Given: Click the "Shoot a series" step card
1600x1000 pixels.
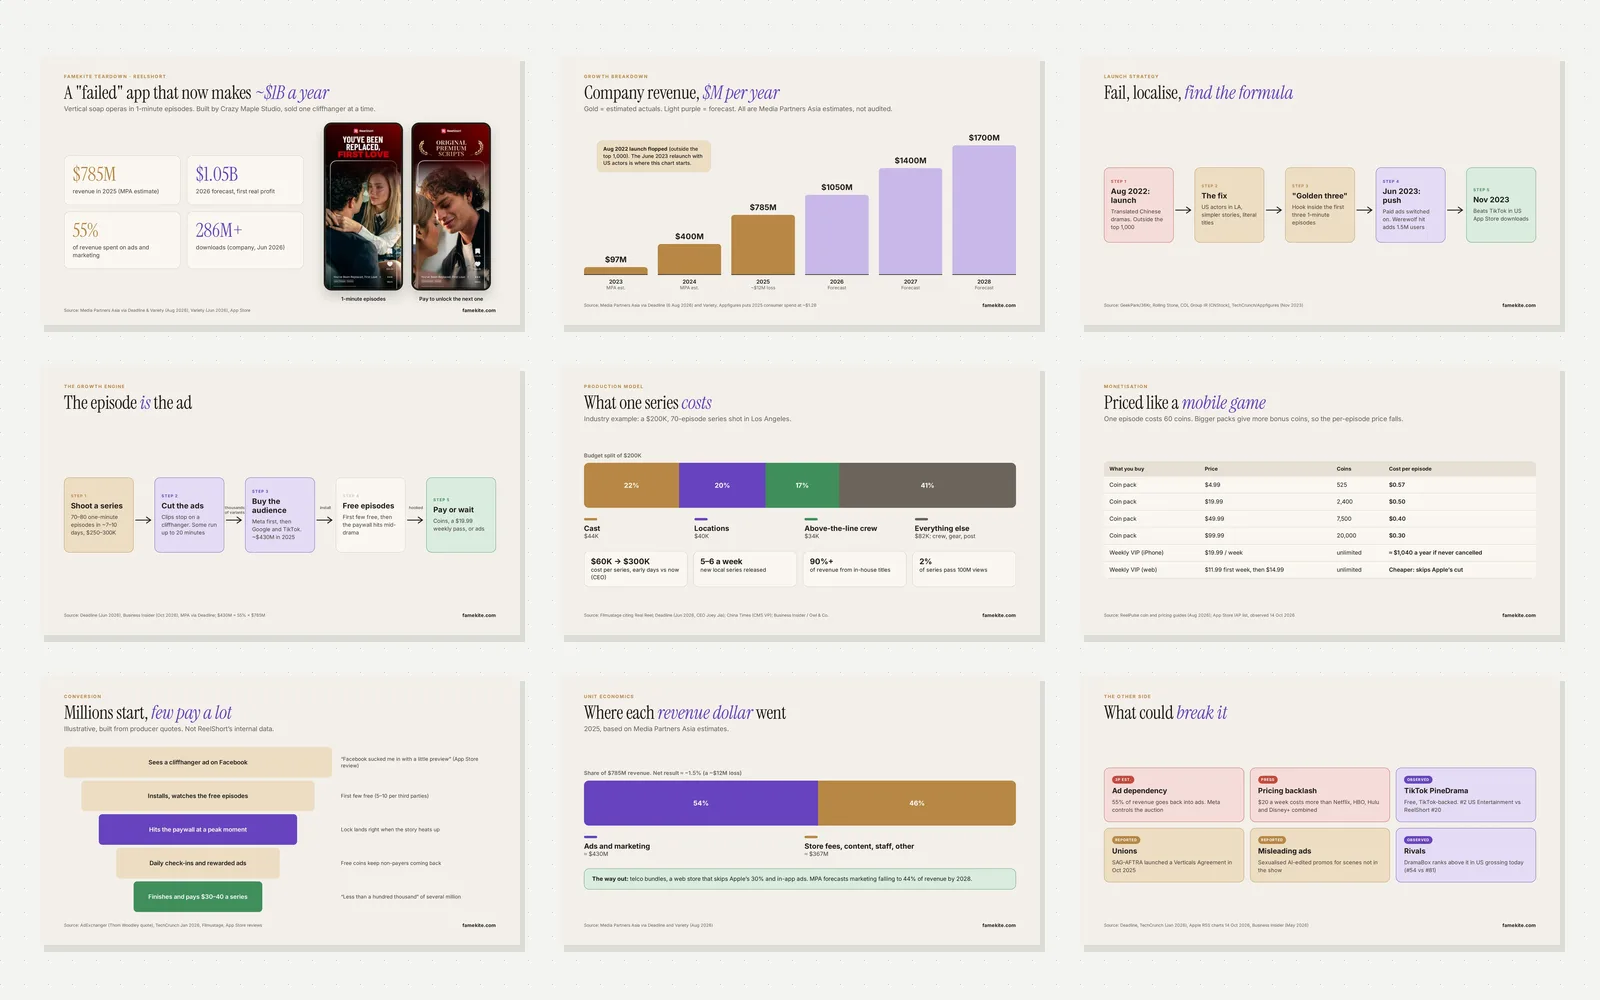Looking at the screenshot, I should (99, 515).
